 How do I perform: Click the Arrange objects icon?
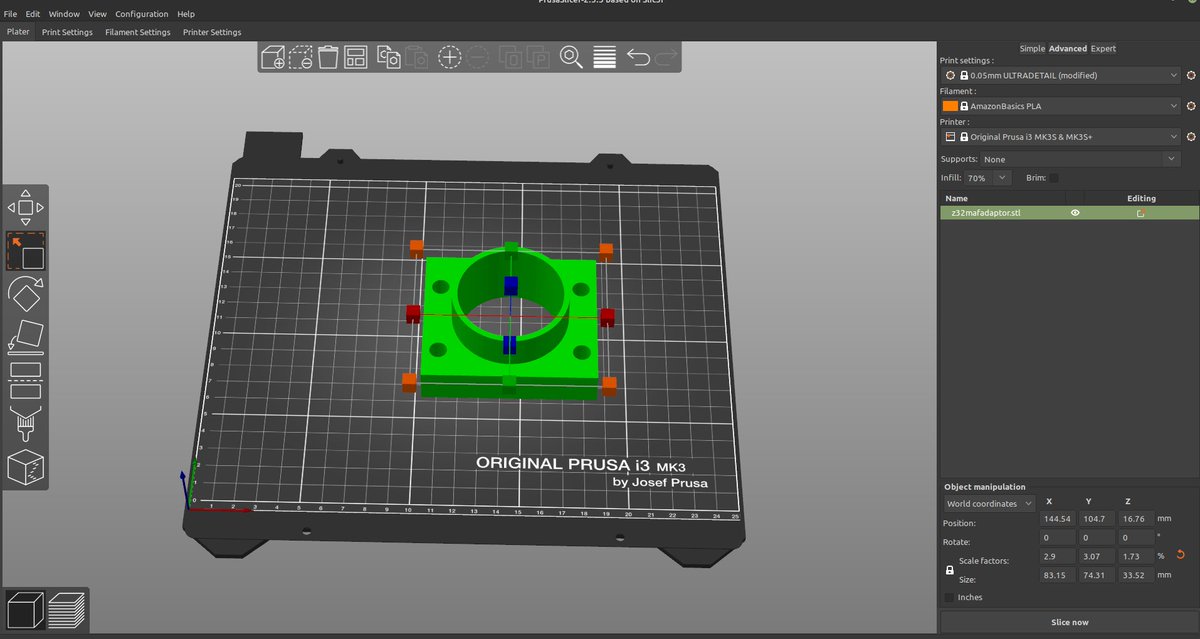coord(356,57)
